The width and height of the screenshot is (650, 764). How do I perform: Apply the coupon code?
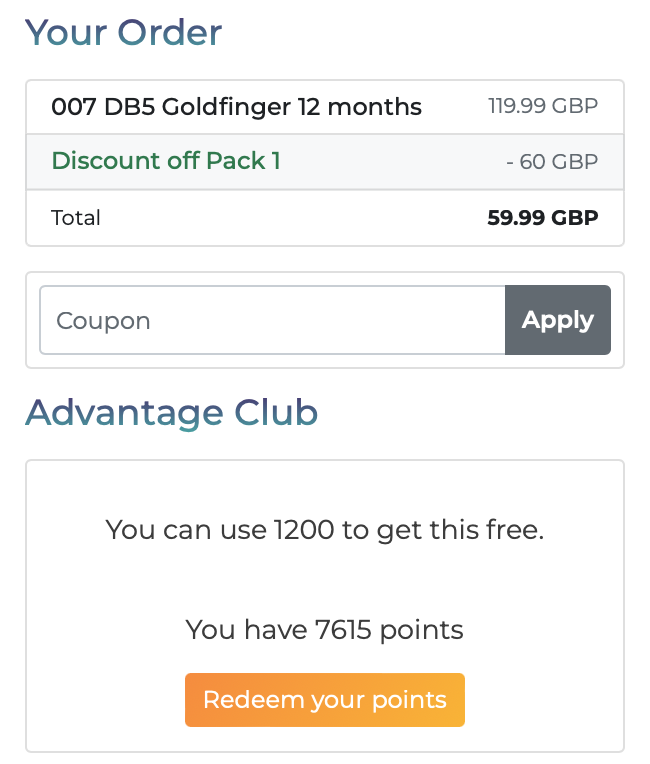tap(558, 320)
